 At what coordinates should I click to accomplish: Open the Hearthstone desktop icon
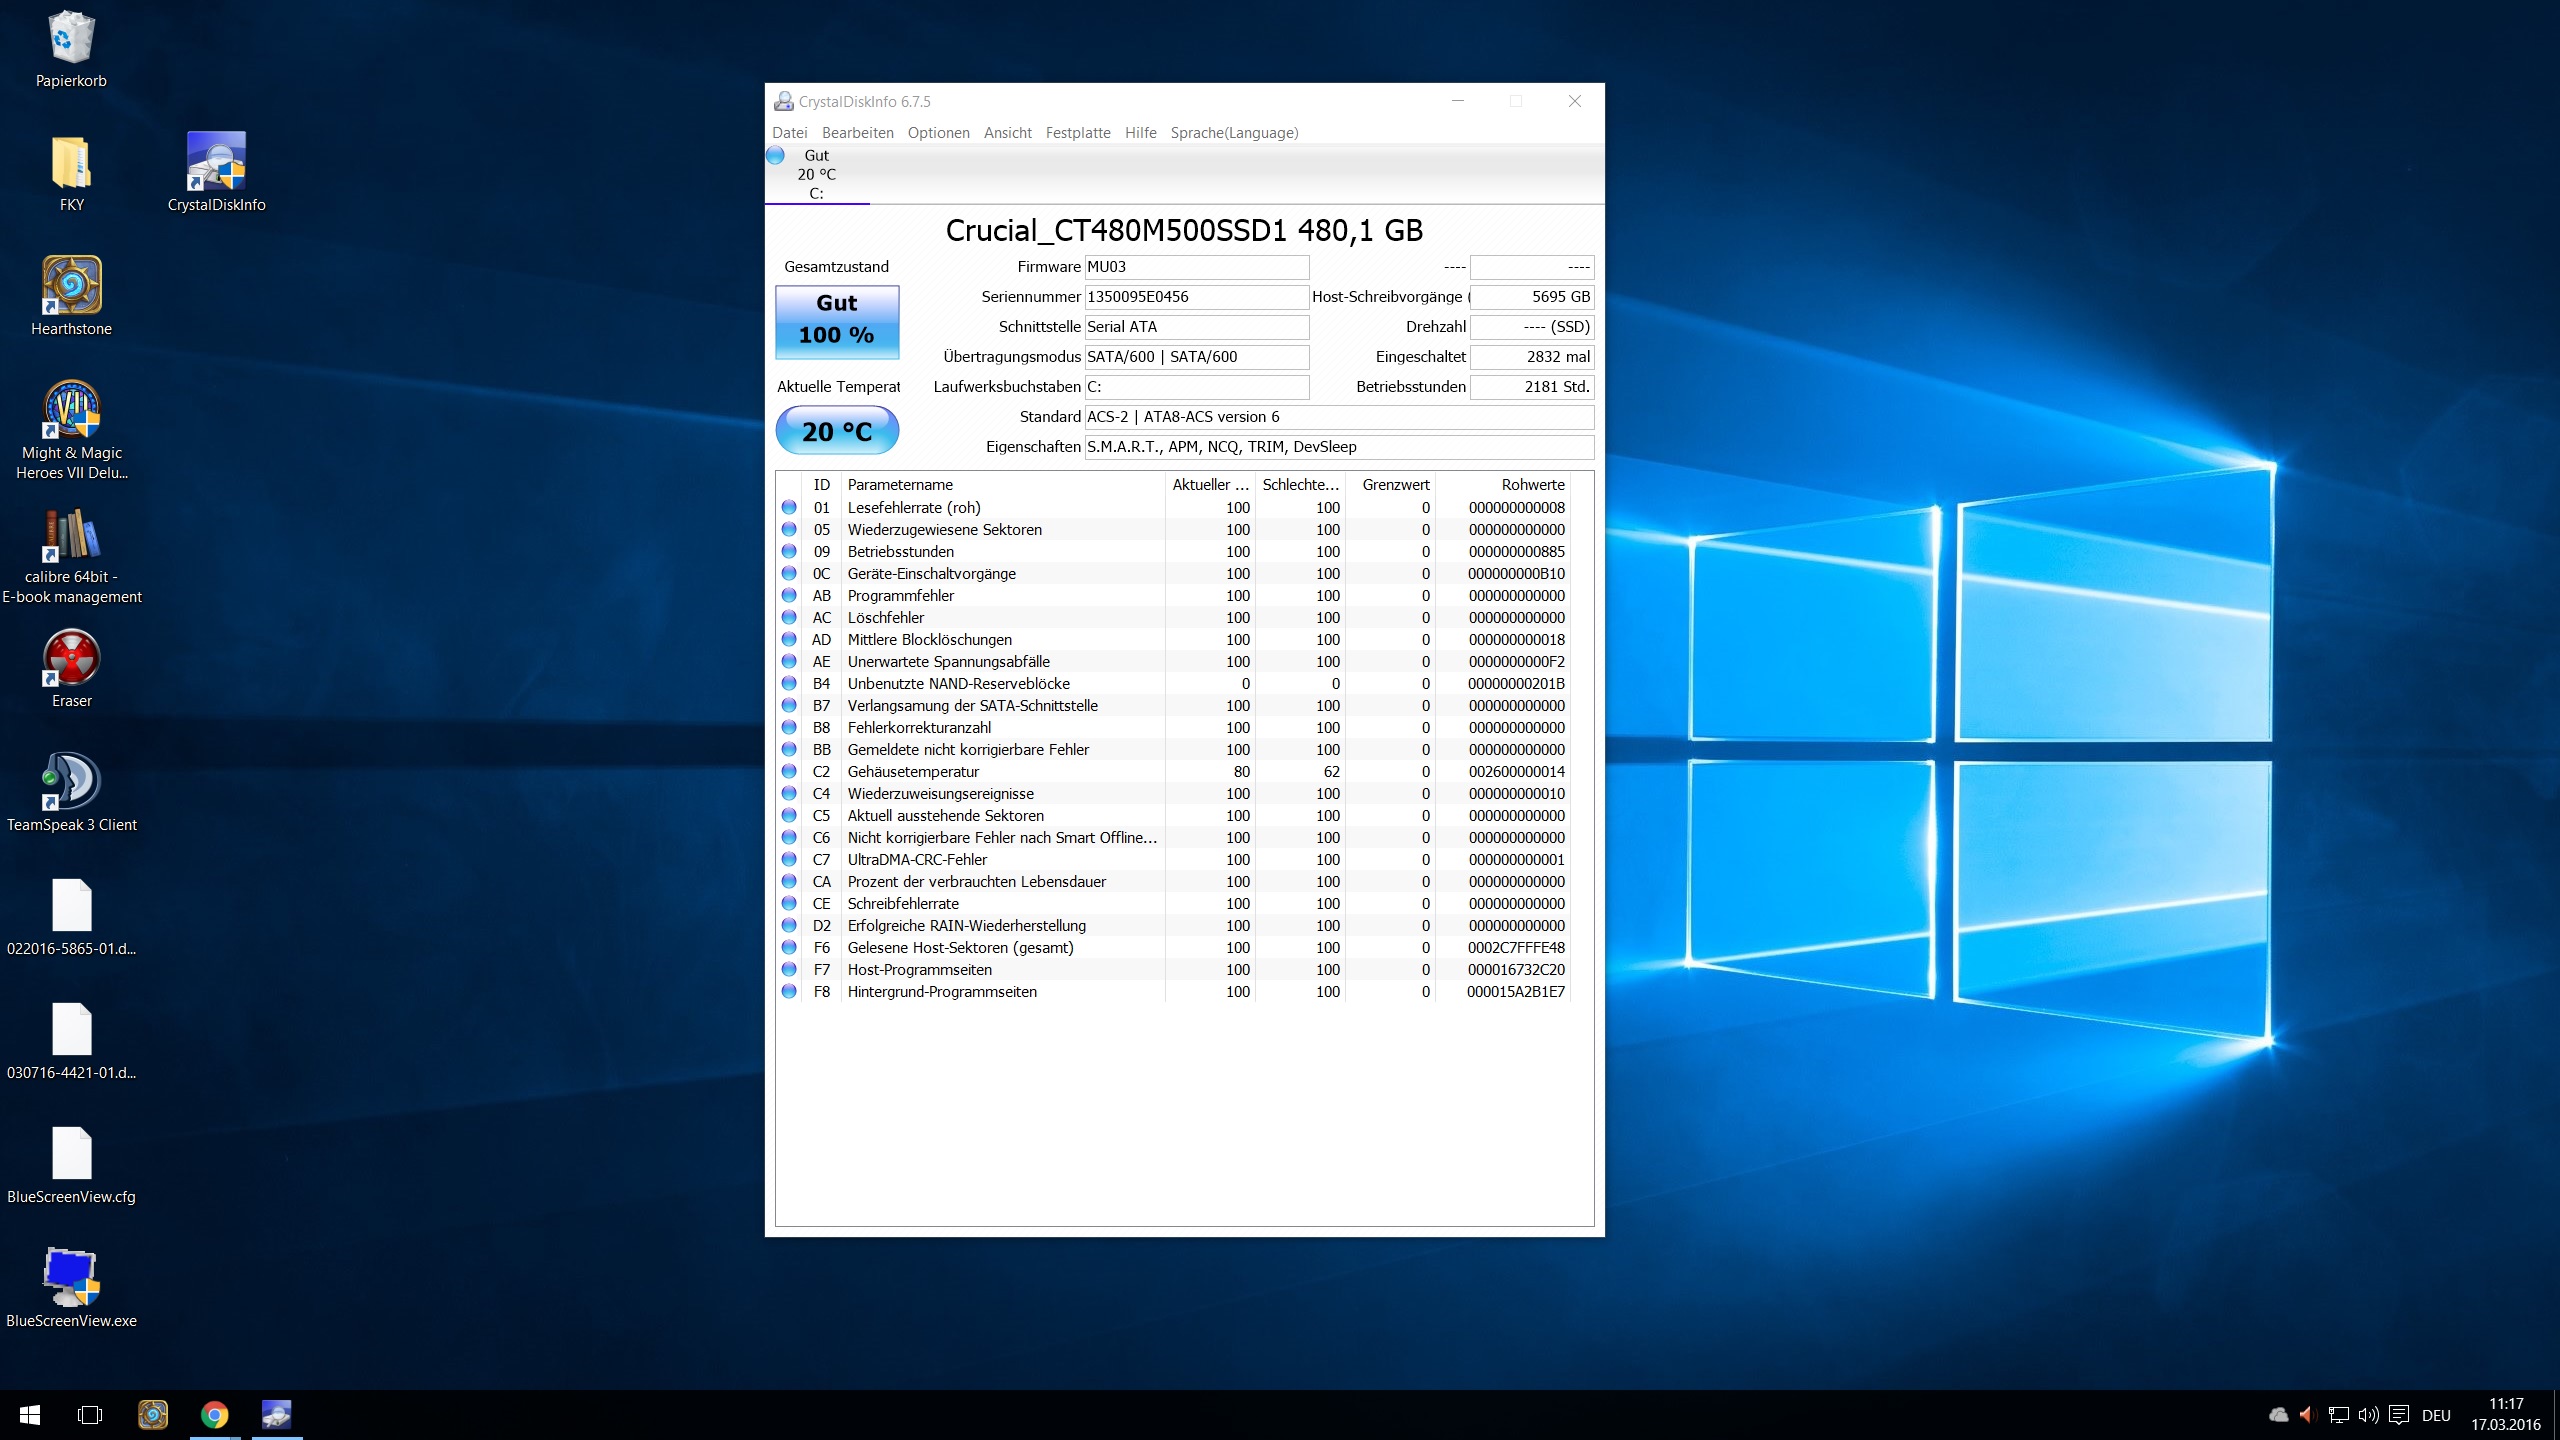[71, 287]
